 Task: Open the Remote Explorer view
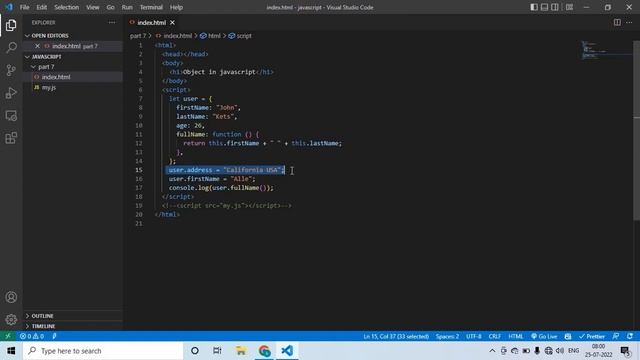click(x=11, y=116)
